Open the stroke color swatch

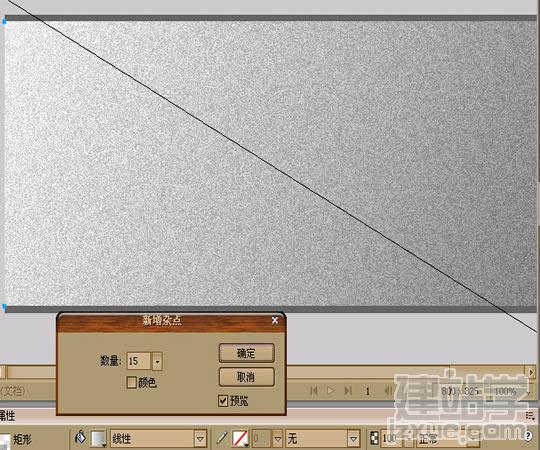pyautogui.click(x=240, y=439)
